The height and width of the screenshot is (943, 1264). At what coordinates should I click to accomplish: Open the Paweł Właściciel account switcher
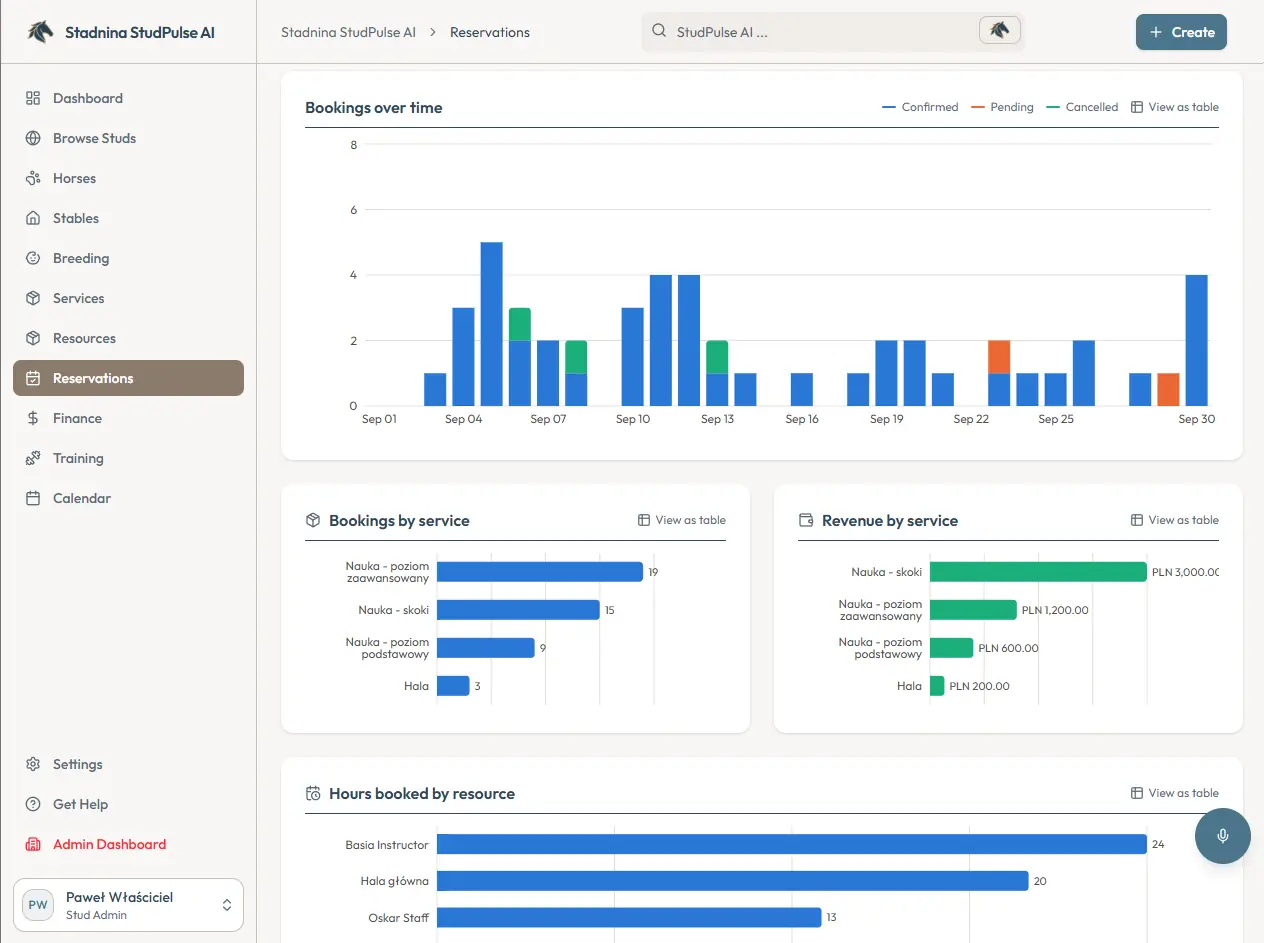[x=128, y=905]
